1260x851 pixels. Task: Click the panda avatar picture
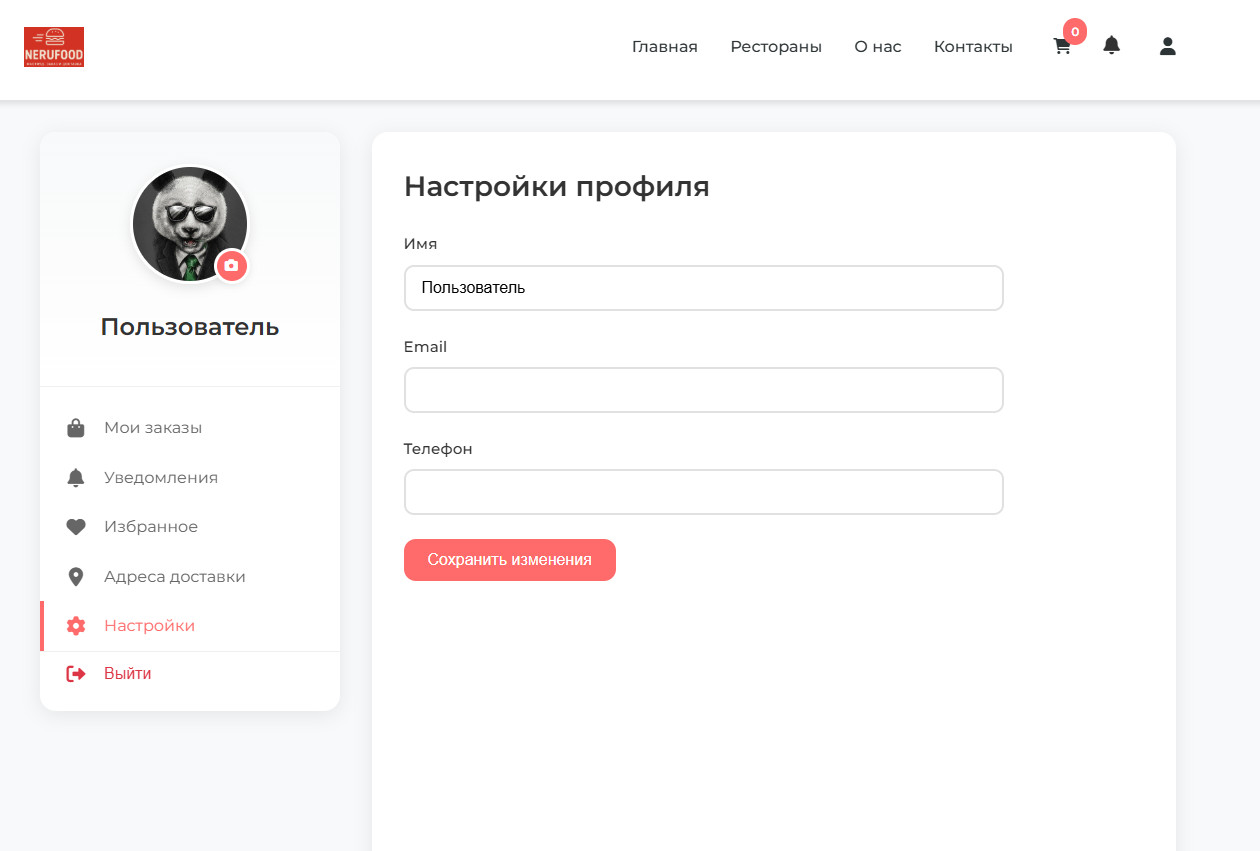[x=190, y=224]
